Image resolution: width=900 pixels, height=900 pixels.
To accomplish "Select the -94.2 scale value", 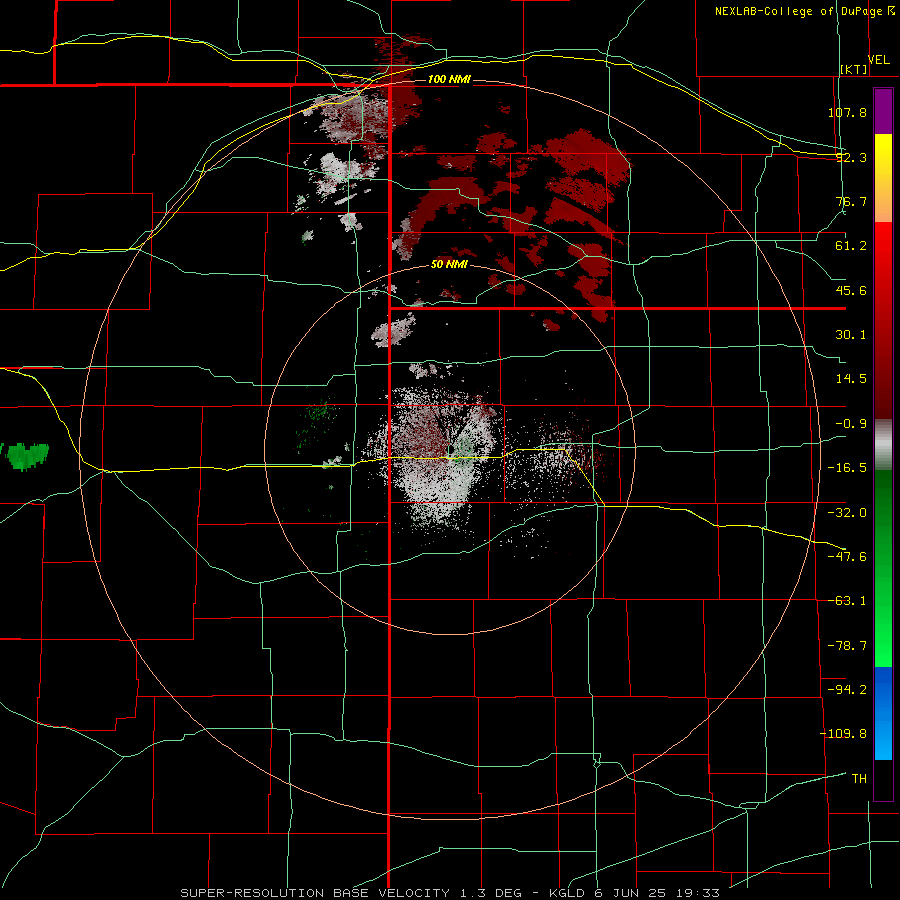I will (847, 690).
